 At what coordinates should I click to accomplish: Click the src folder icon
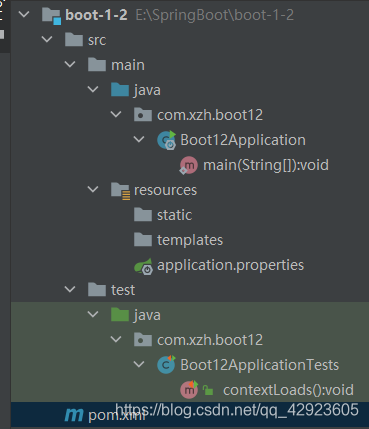[74, 40]
